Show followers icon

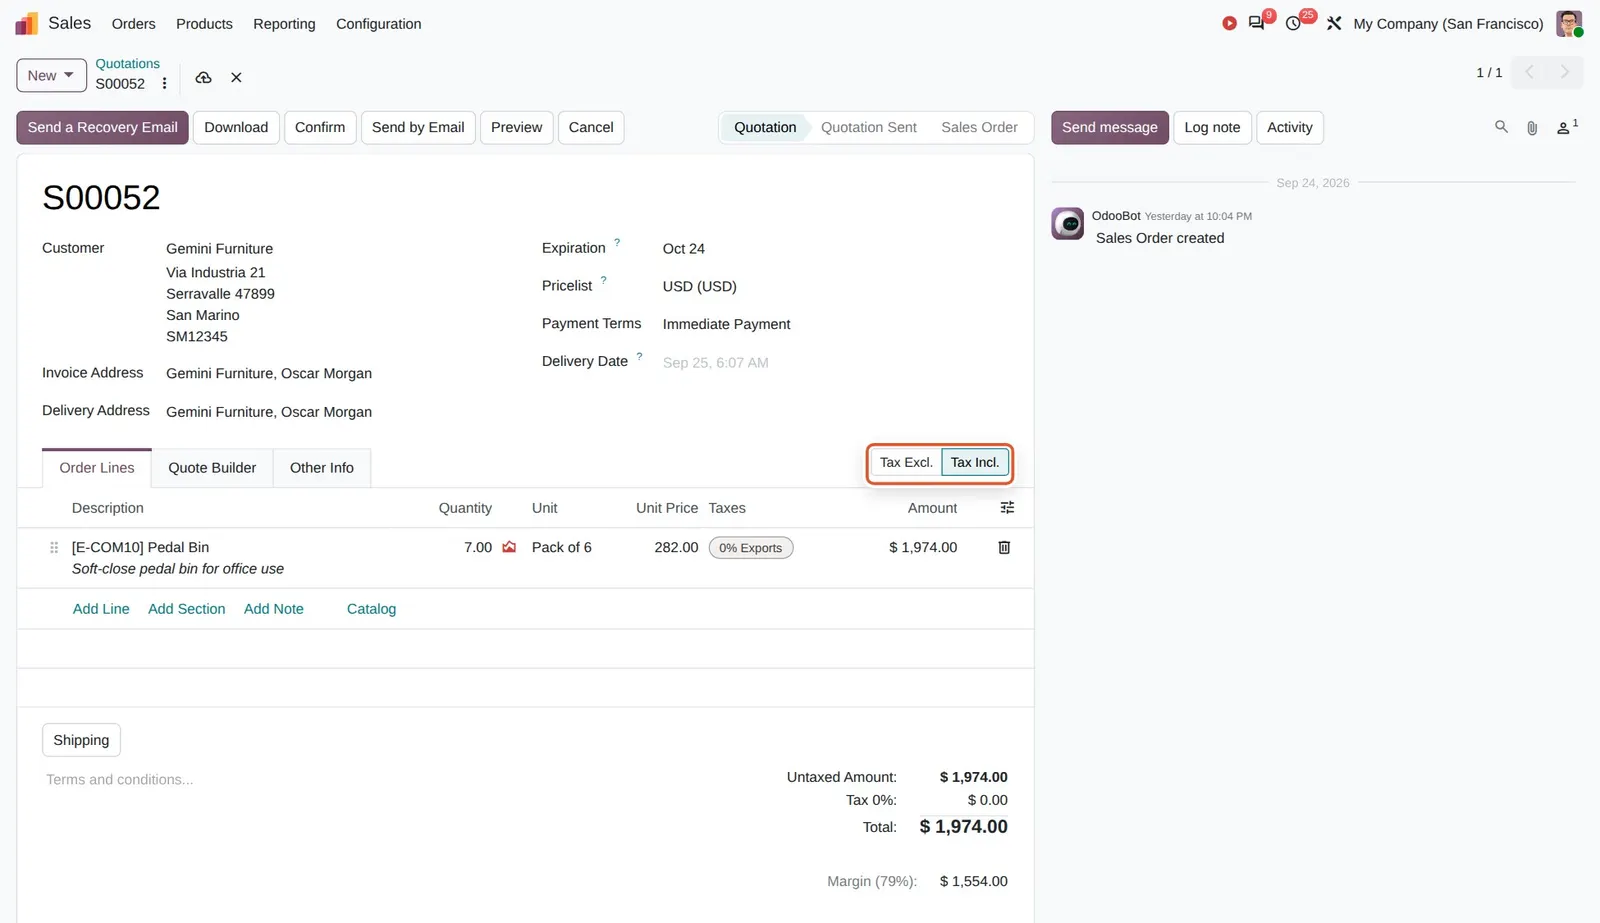[1567, 127]
